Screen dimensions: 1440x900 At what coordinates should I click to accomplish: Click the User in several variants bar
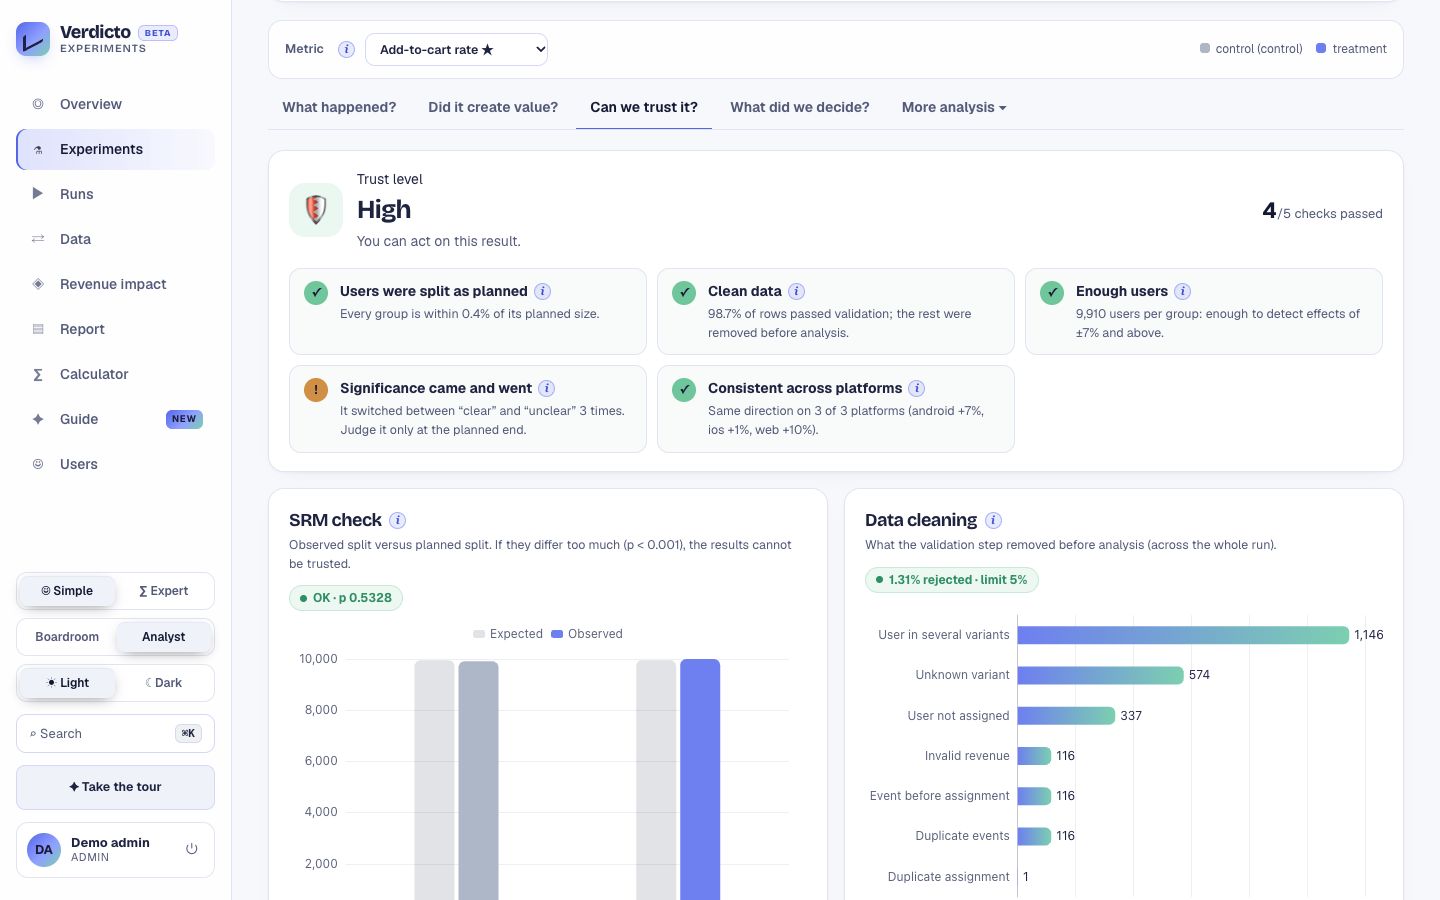pos(1183,635)
